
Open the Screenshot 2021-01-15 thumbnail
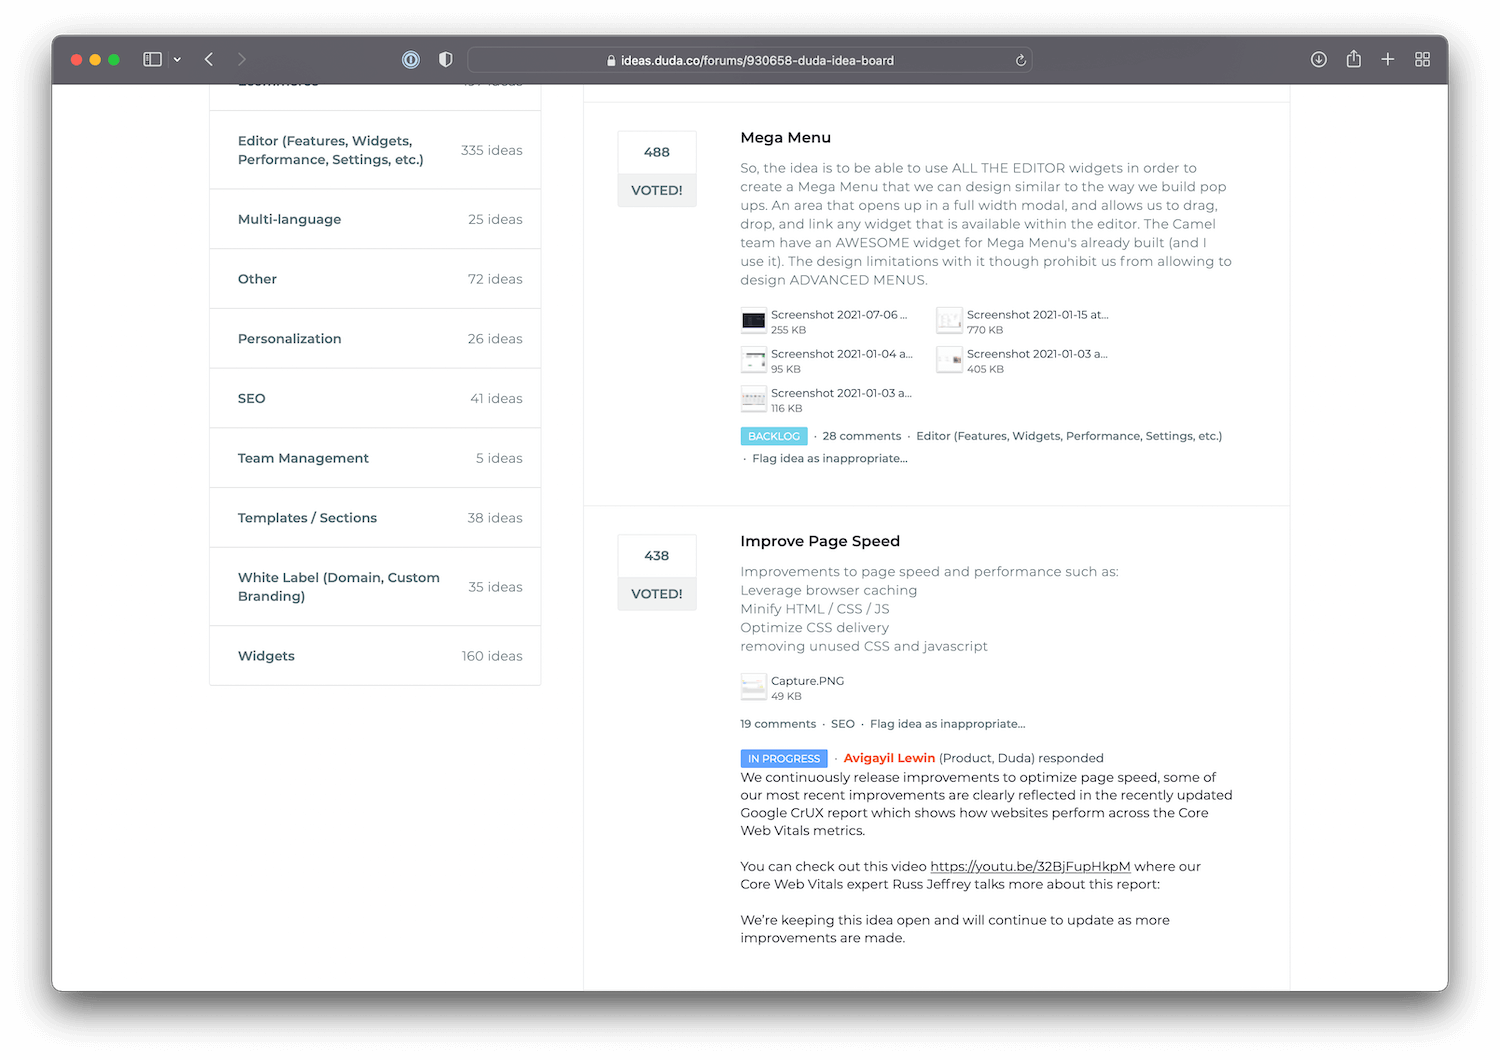pos(949,320)
